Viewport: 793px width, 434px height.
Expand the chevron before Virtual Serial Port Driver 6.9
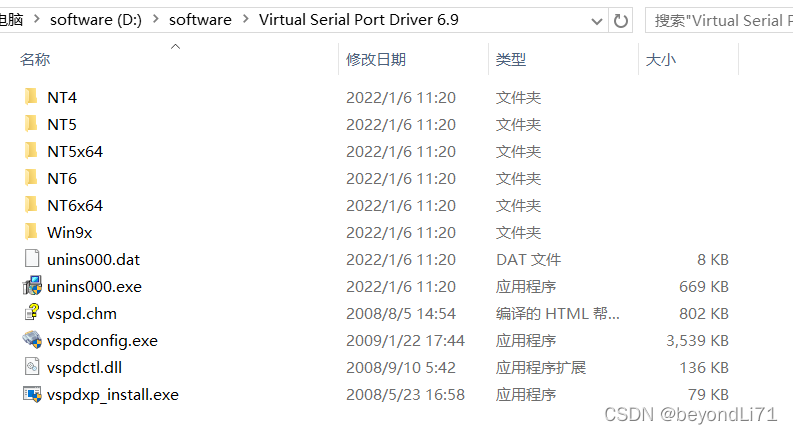tap(246, 19)
